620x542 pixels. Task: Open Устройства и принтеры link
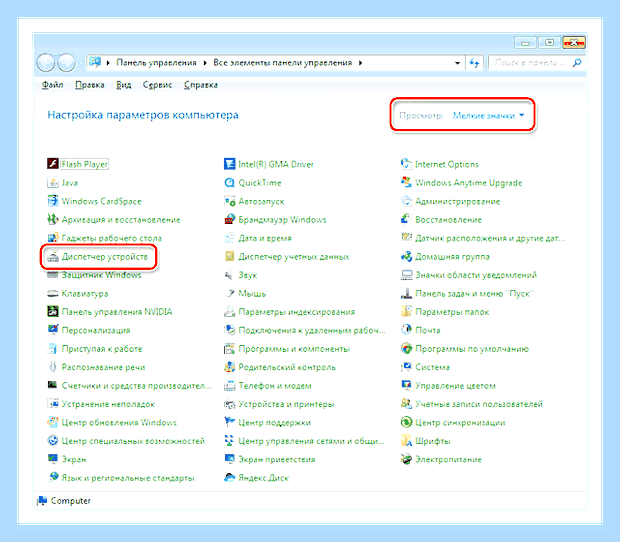[286, 404]
